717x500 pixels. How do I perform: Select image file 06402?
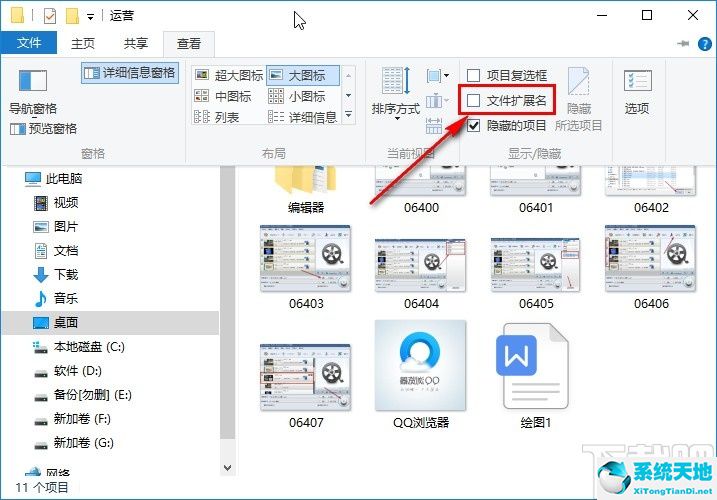pos(651,191)
